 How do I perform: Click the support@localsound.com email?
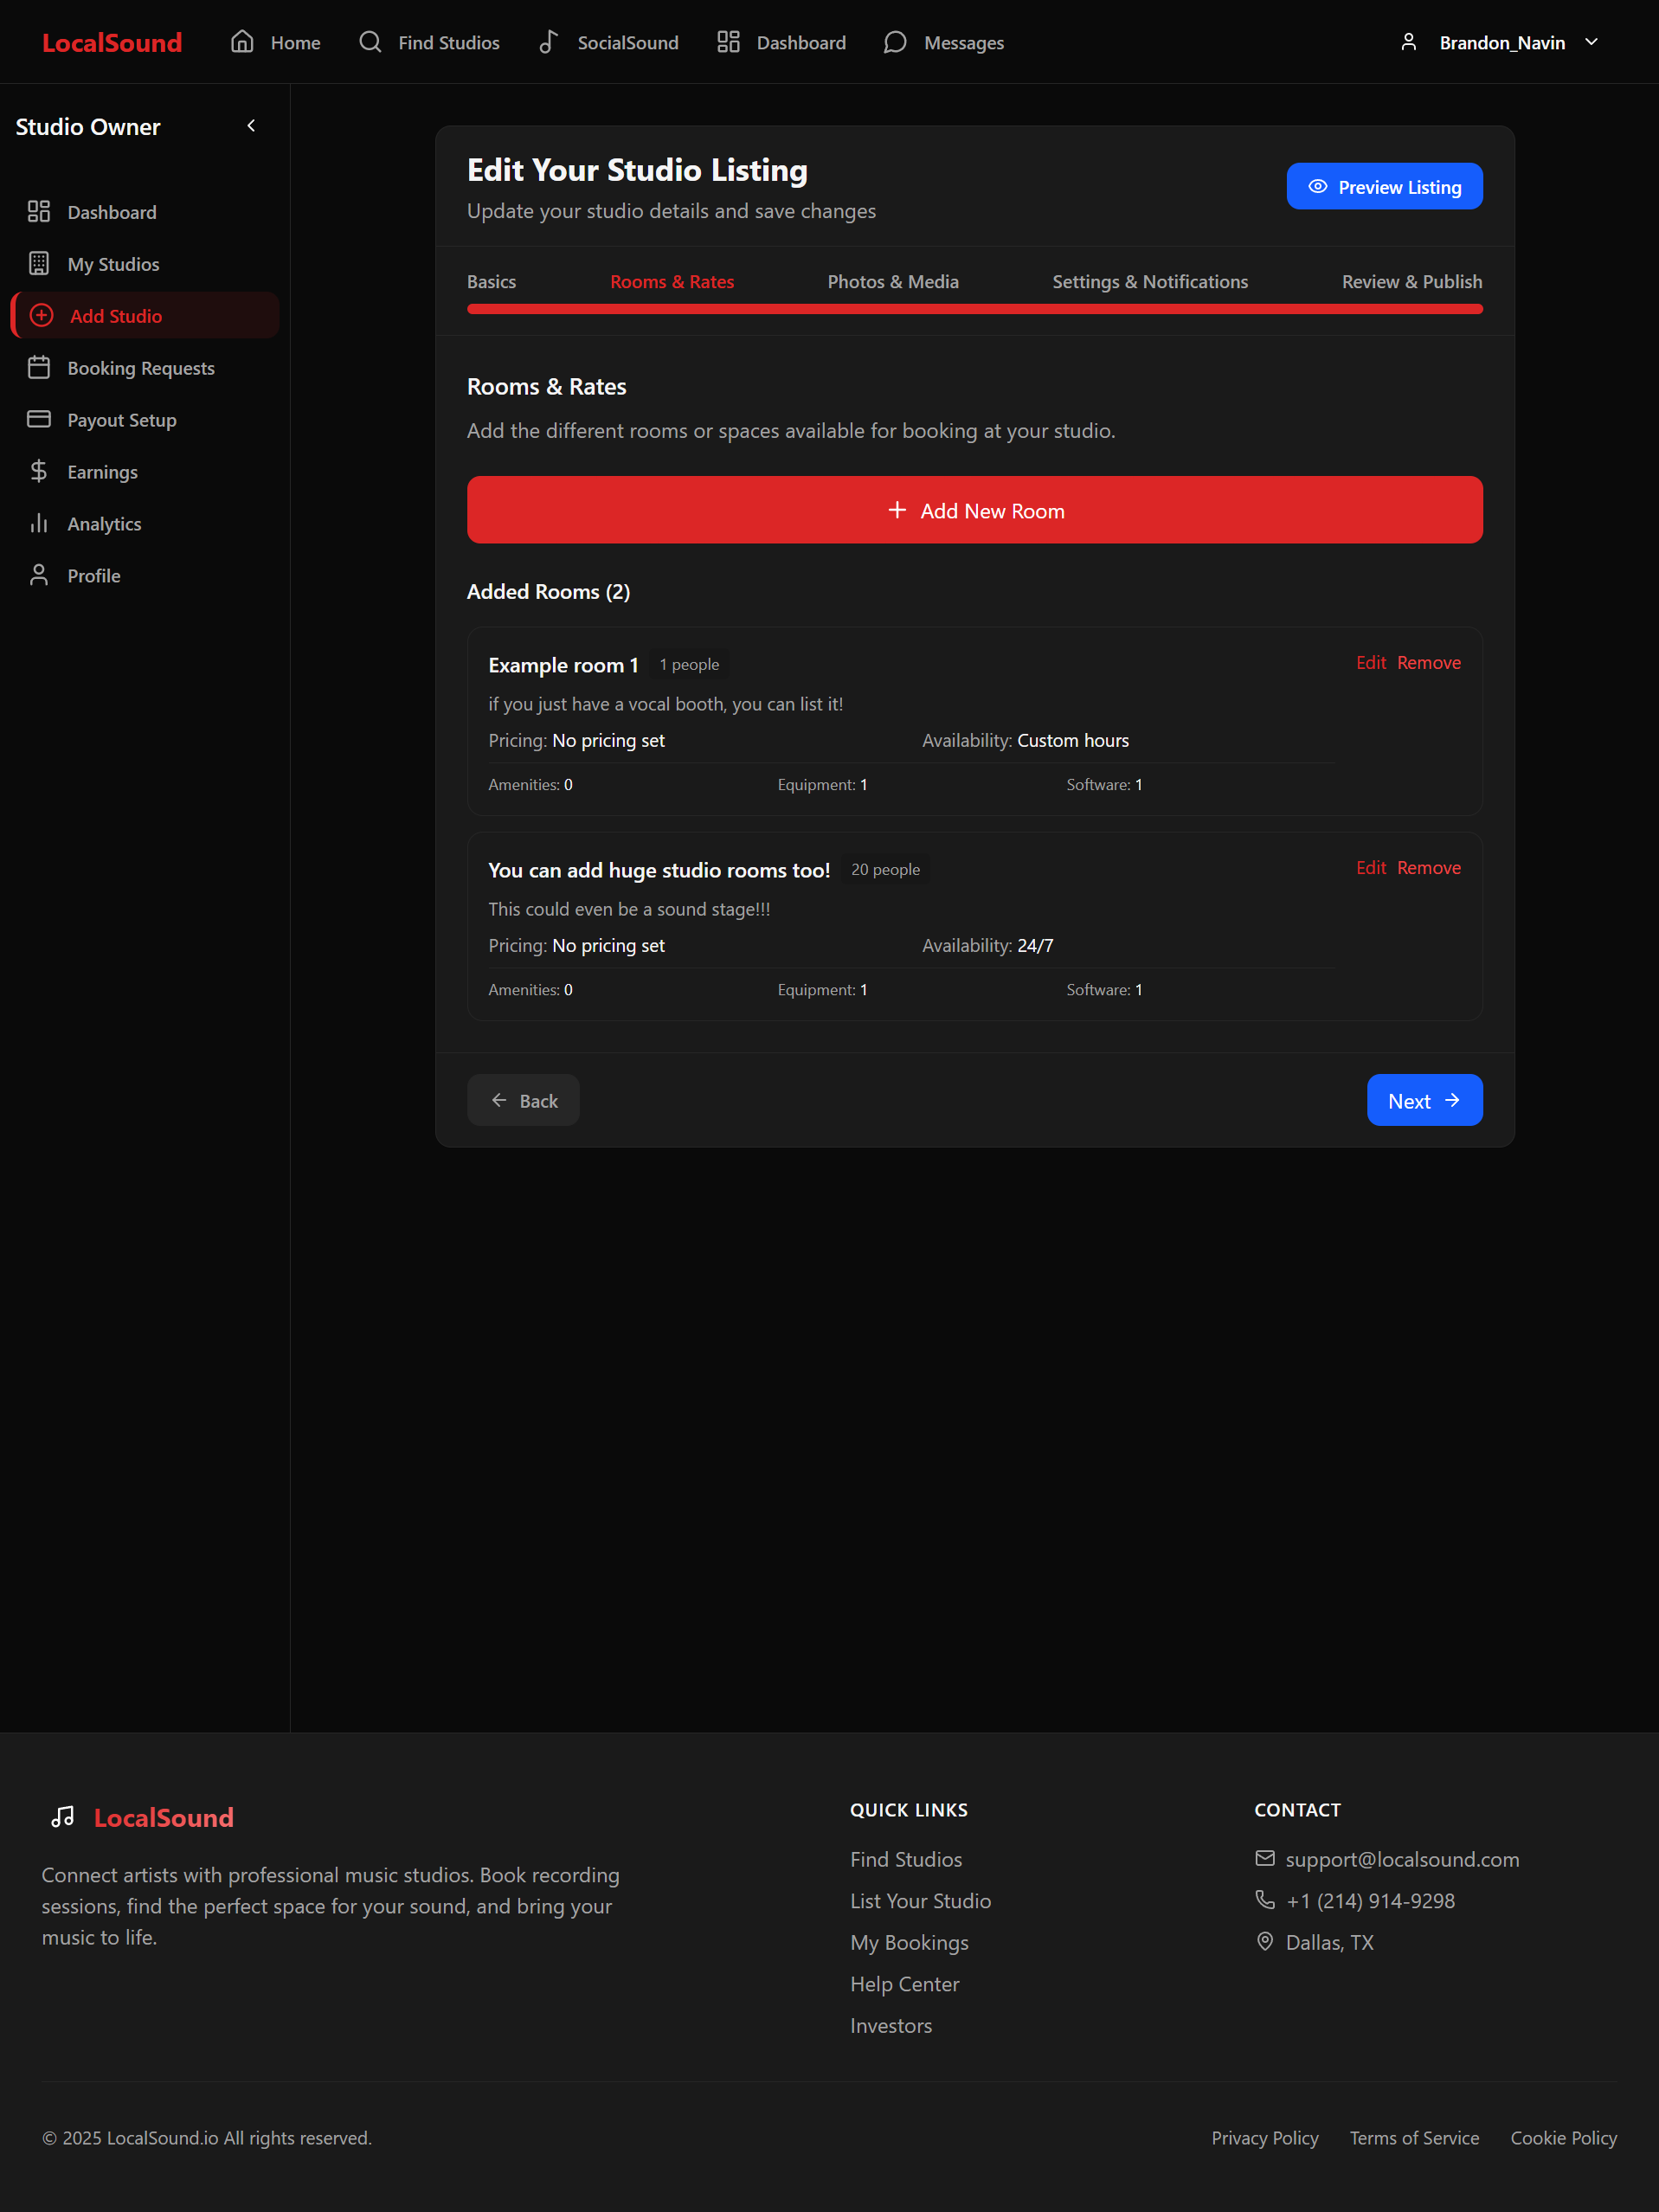(x=1402, y=1859)
